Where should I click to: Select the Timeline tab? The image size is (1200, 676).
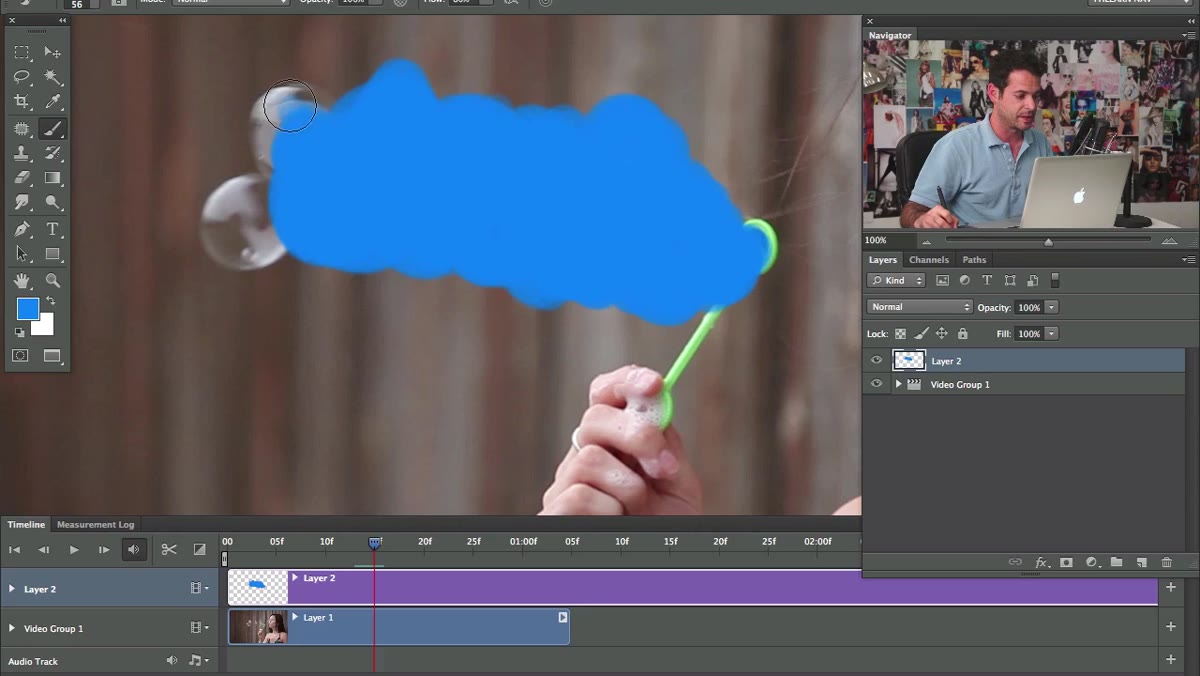tap(26, 525)
